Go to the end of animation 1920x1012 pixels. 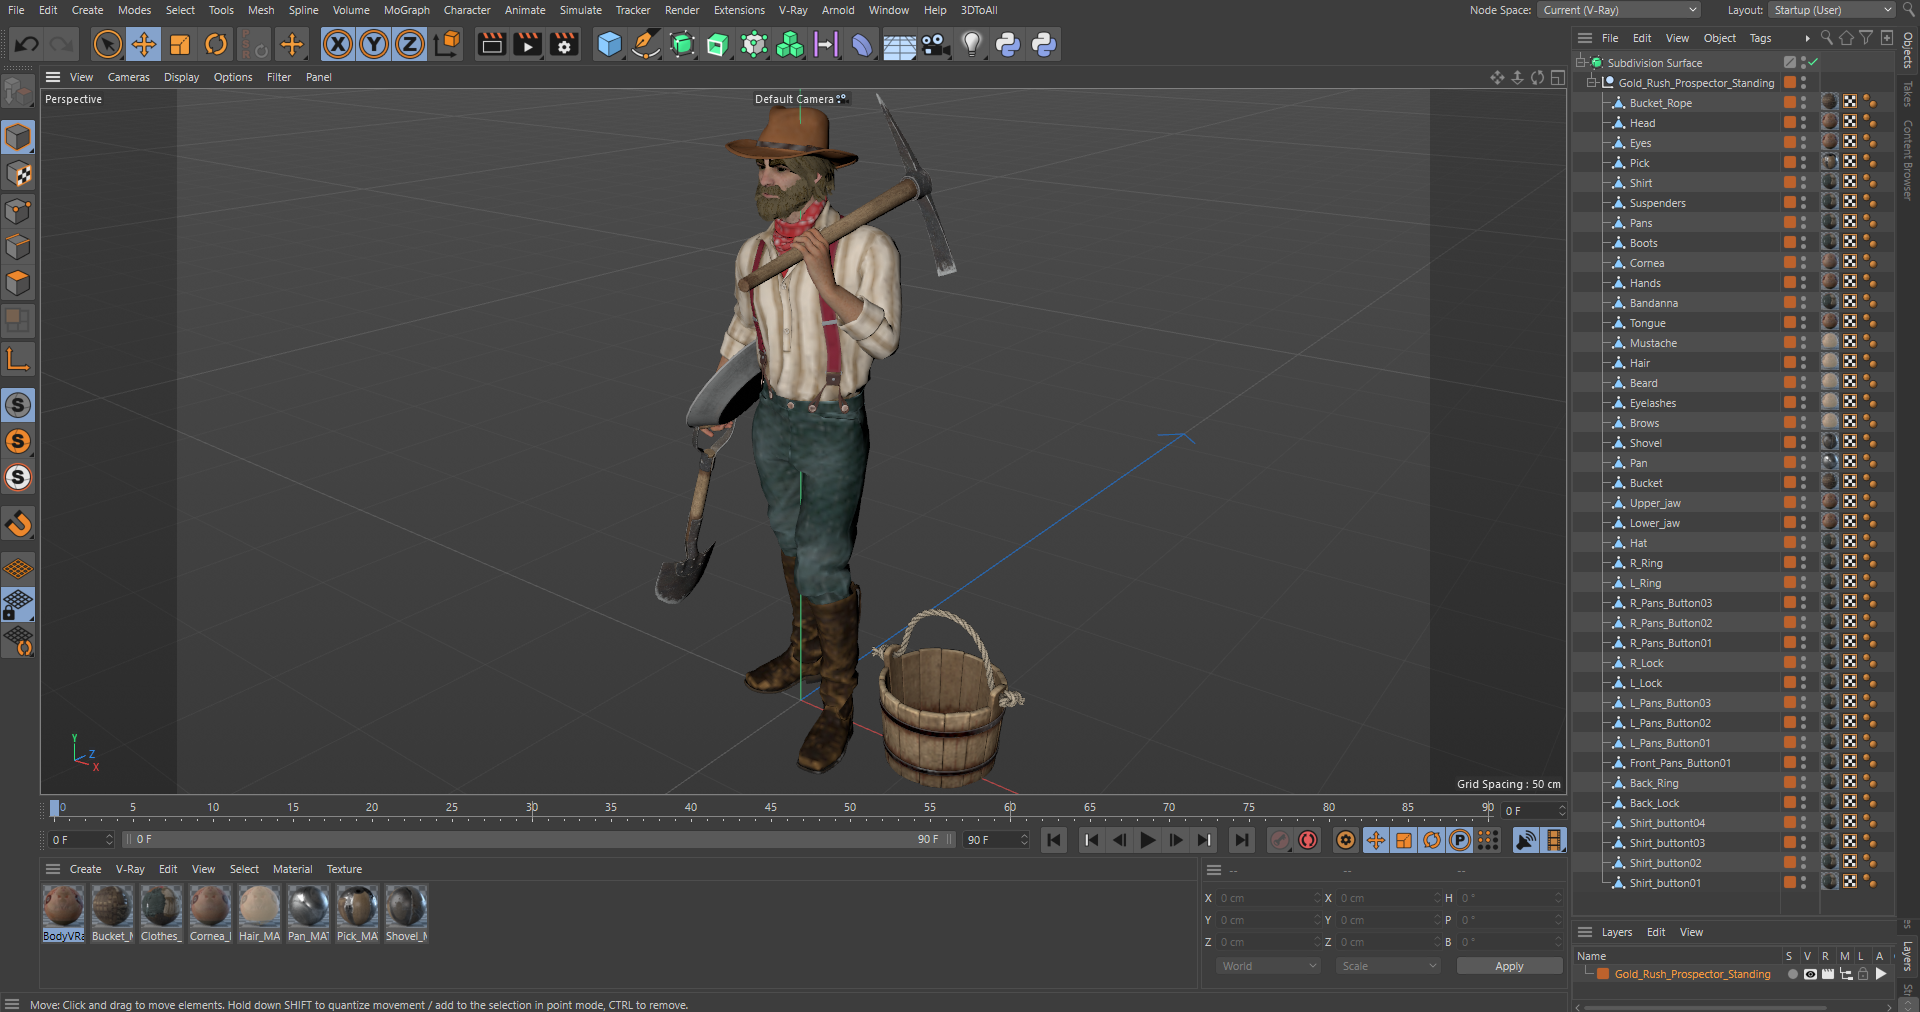tap(1242, 840)
